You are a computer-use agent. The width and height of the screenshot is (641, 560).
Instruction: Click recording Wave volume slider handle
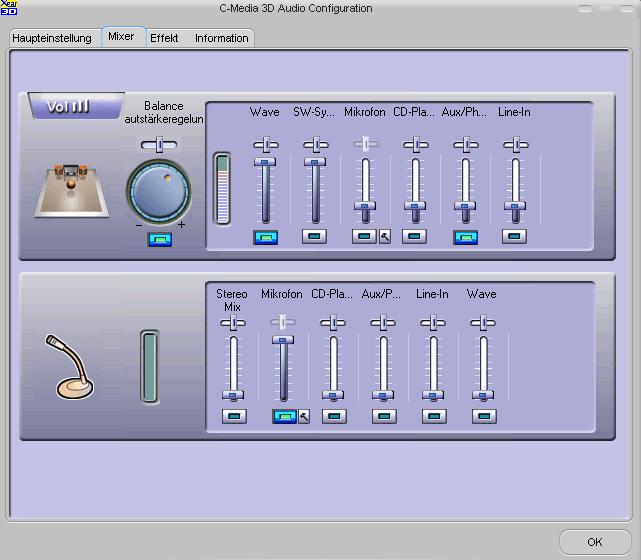(483, 395)
